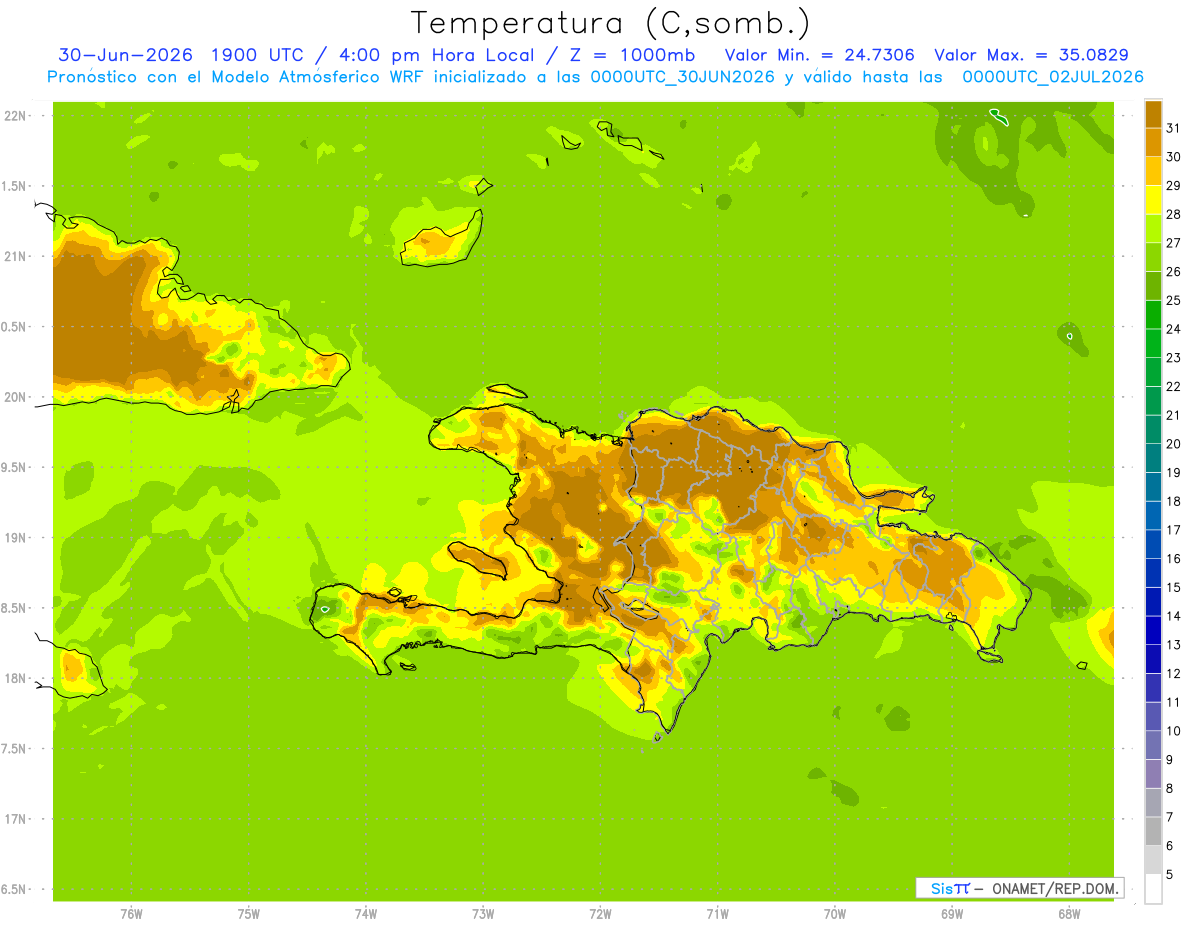Screen dimensions: 1200x927
Task: Pick the lime swatch between 27 and 28
Action: 1153,228
